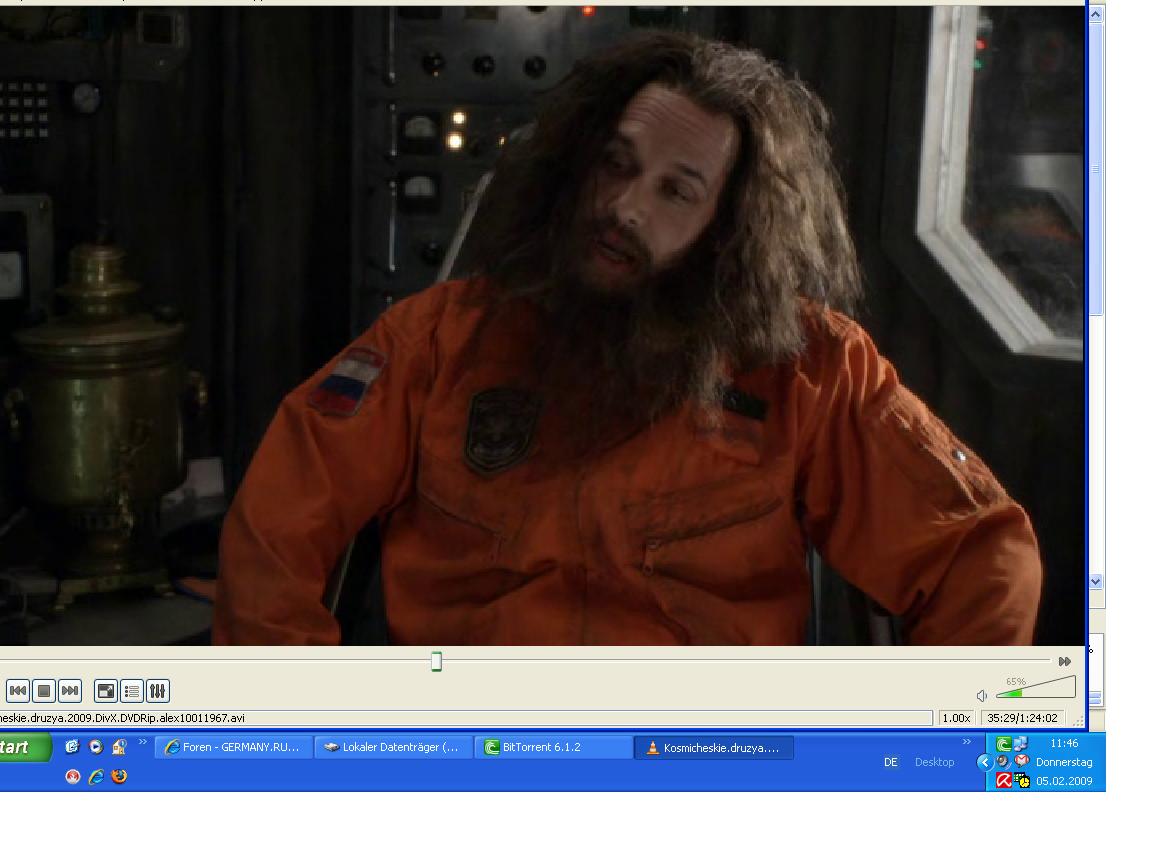Click the background window scrollbar up arrow
1152x864 pixels.
point(1095,15)
